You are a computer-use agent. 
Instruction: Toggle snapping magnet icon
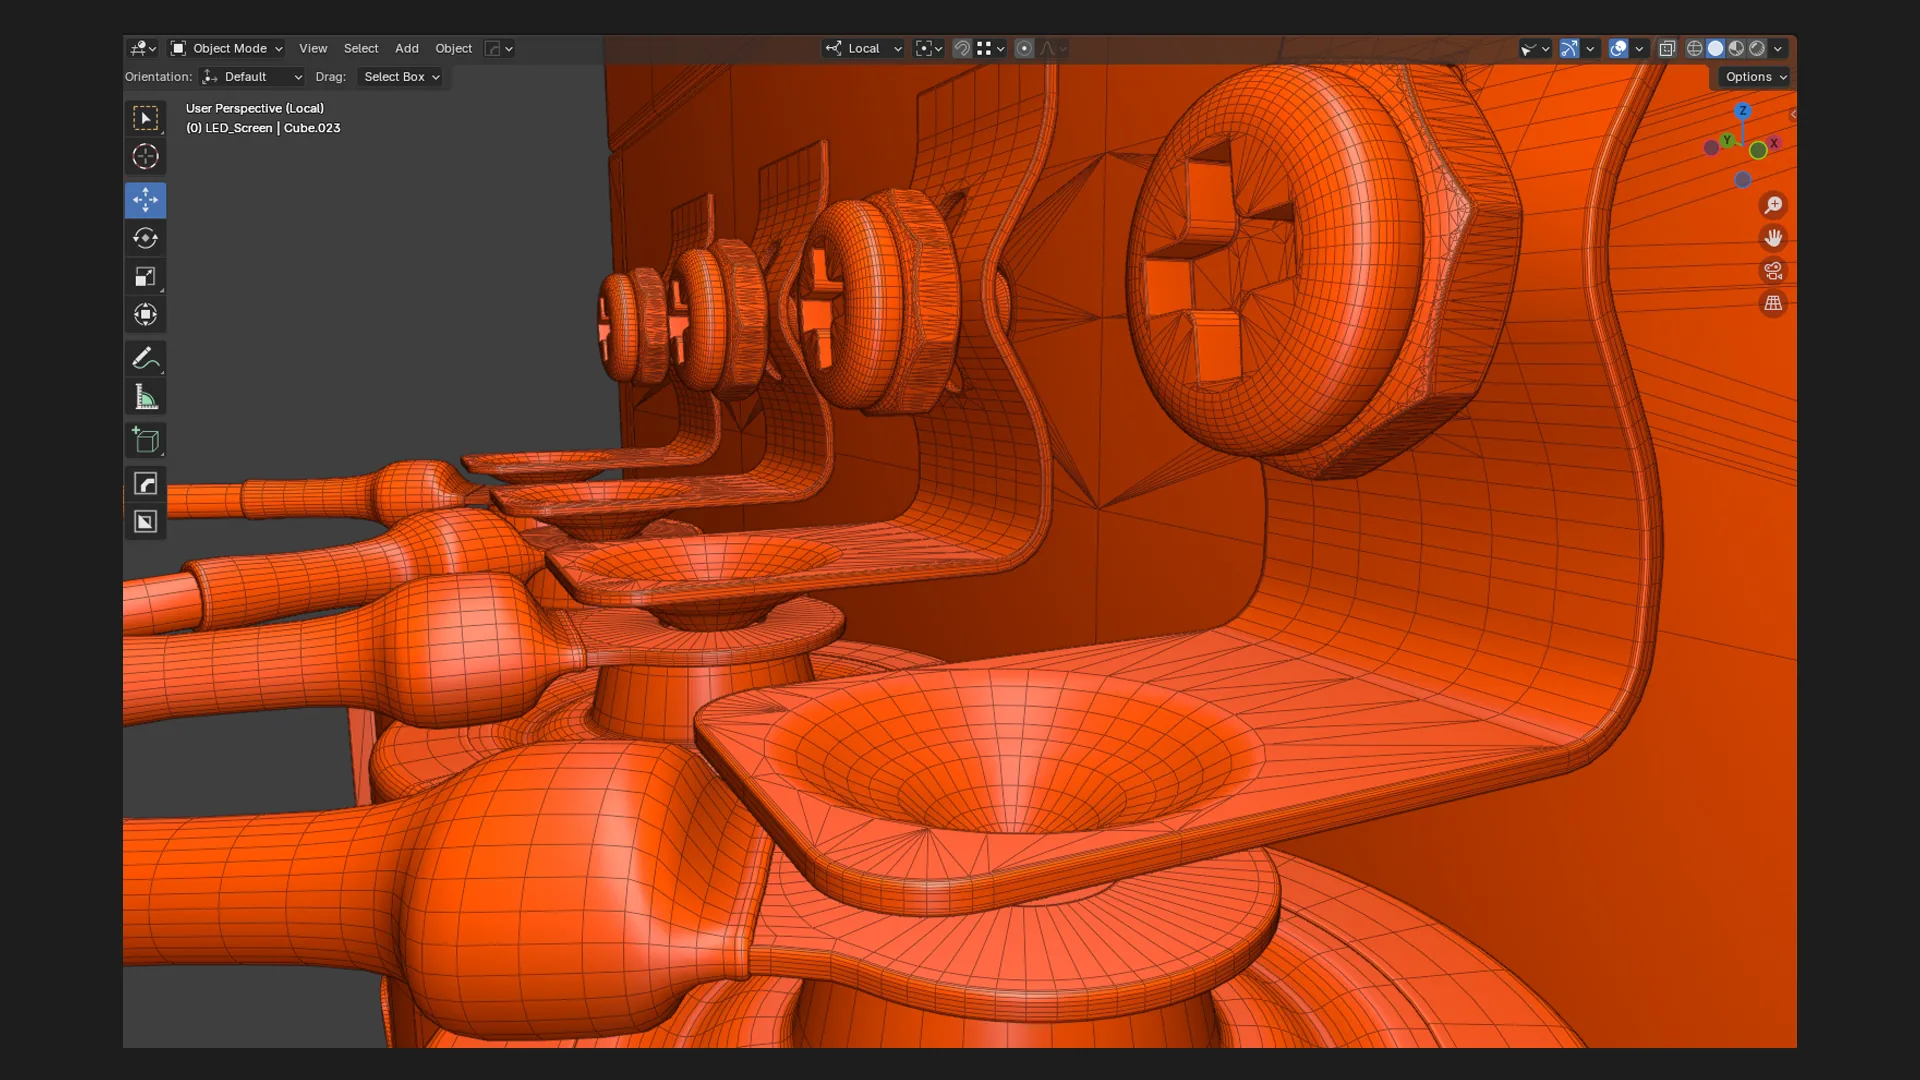[962, 48]
